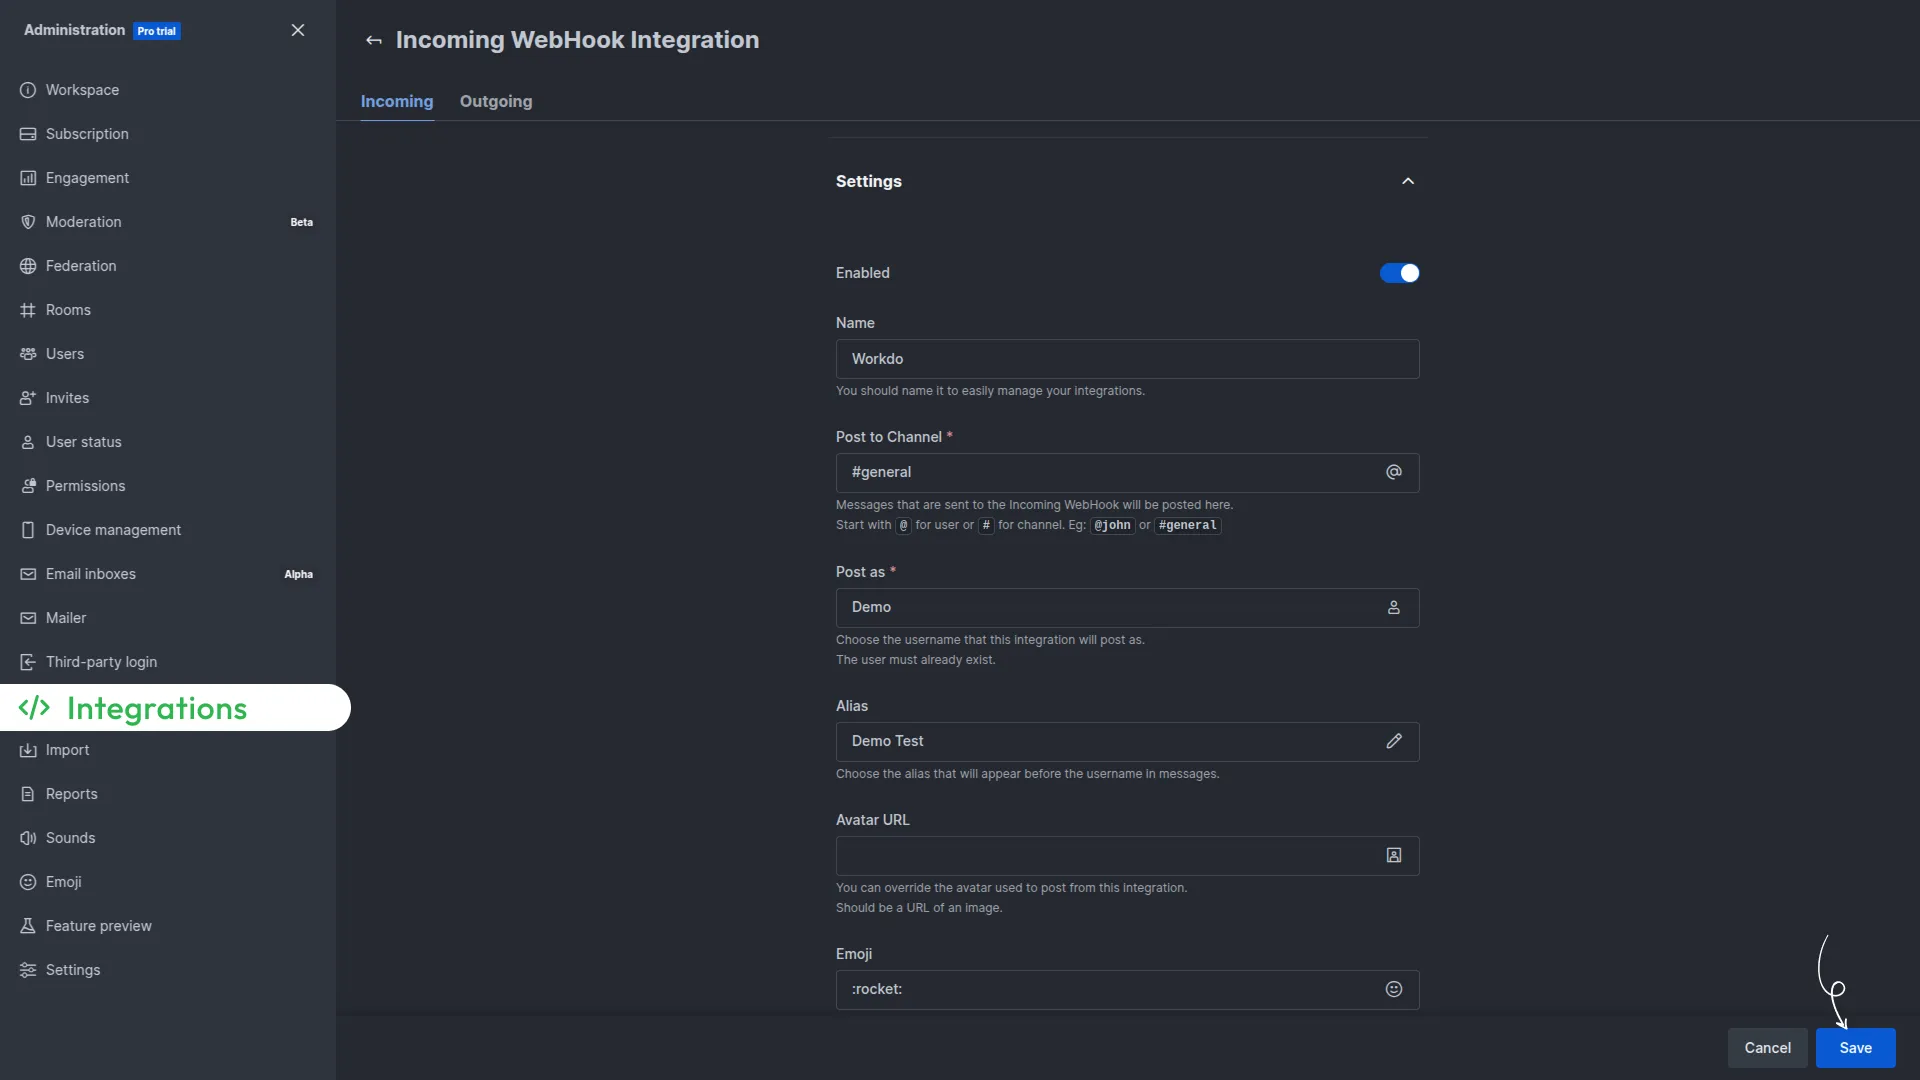Click the shield icon for Moderation Beta
Viewport: 1920px width, 1080px height.
coord(28,222)
